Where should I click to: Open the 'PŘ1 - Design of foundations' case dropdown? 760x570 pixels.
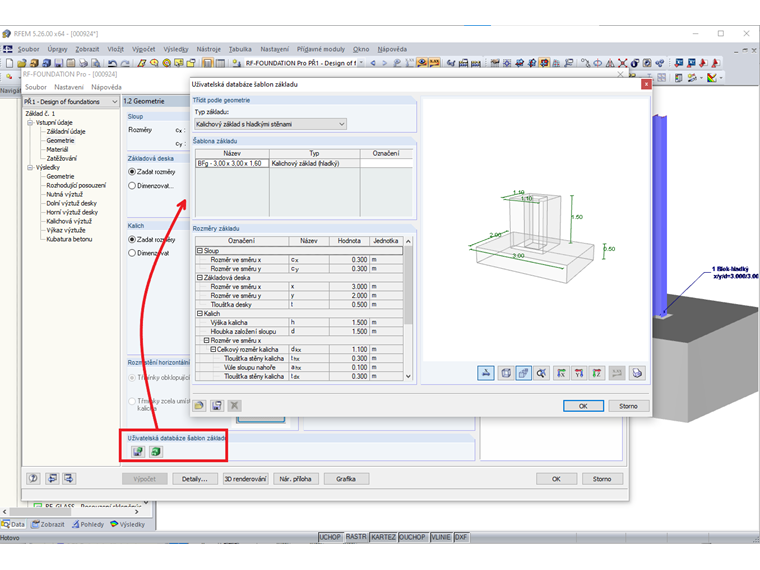(71, 101)
